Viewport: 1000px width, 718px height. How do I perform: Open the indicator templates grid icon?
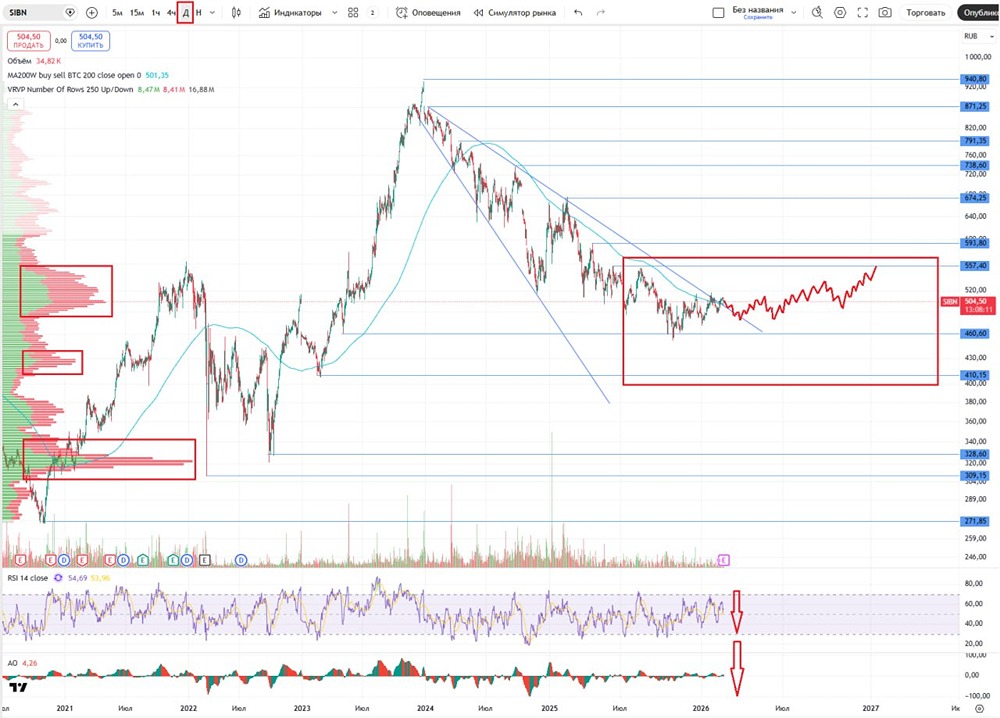pos(353,13)
